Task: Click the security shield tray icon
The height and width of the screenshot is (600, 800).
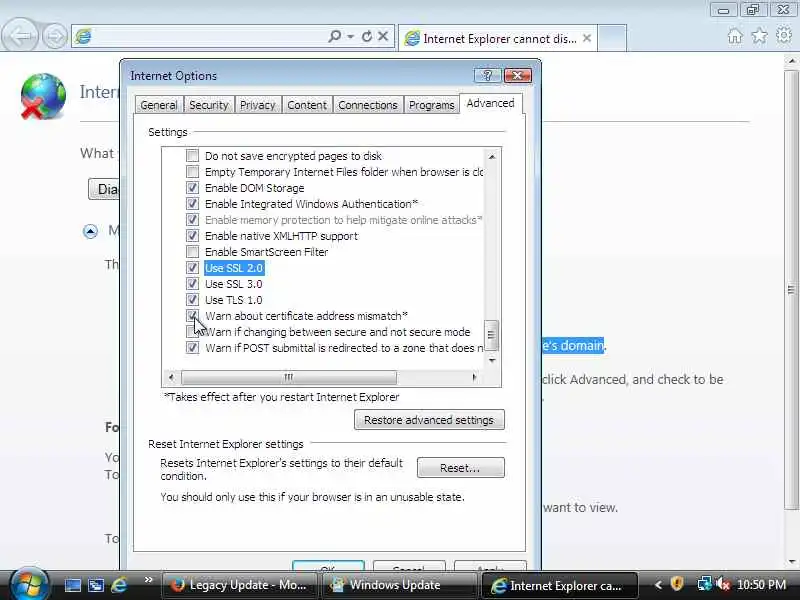Action: 677,584
